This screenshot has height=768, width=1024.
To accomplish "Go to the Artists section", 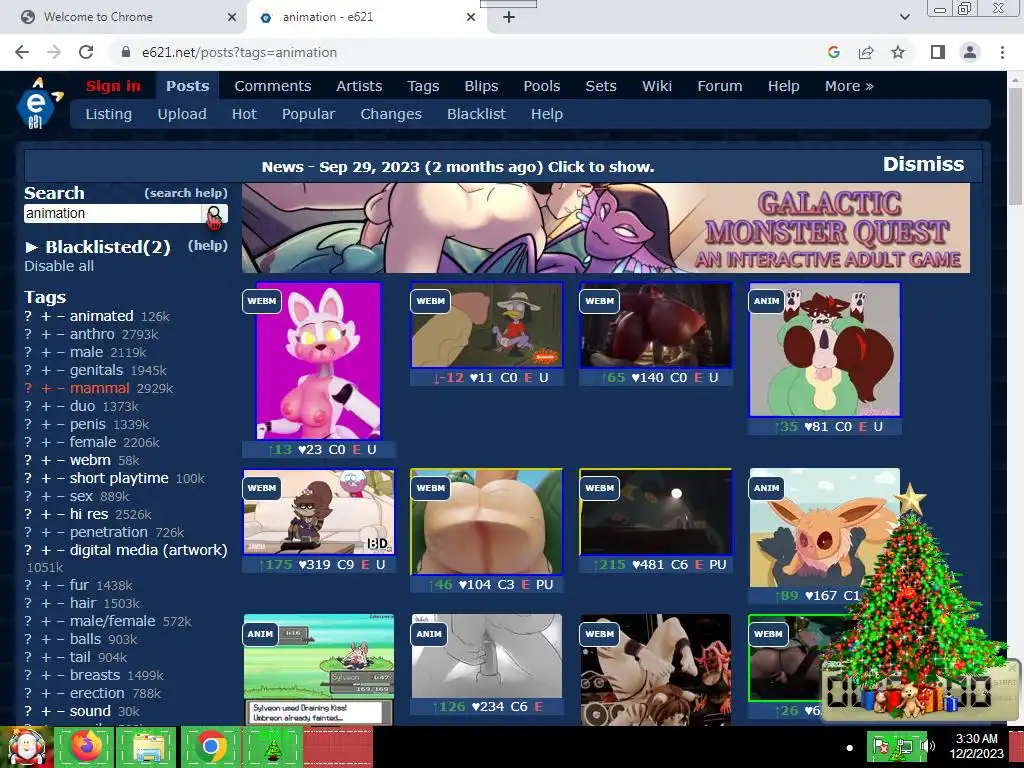I will click(359, 86).
